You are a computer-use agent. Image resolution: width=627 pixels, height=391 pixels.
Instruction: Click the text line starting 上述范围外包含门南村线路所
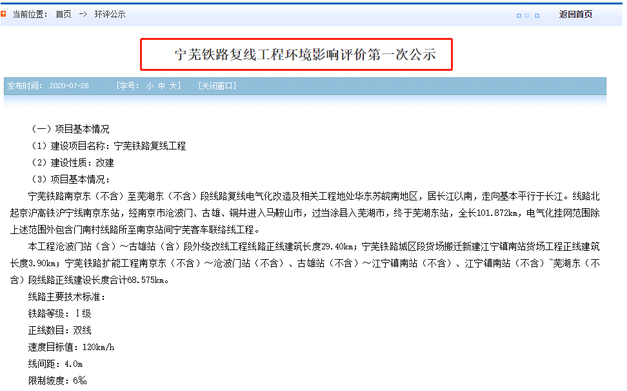pos(135,230)
